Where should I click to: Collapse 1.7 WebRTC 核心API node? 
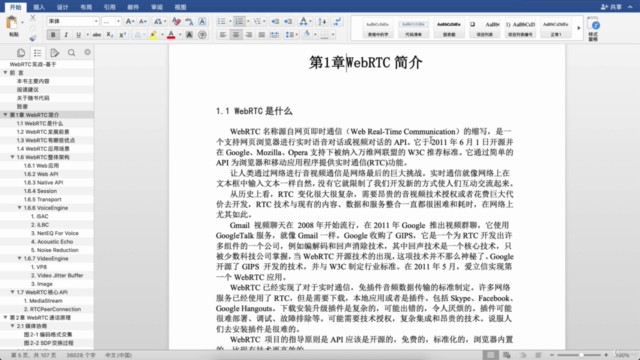(x=12, y=292)
